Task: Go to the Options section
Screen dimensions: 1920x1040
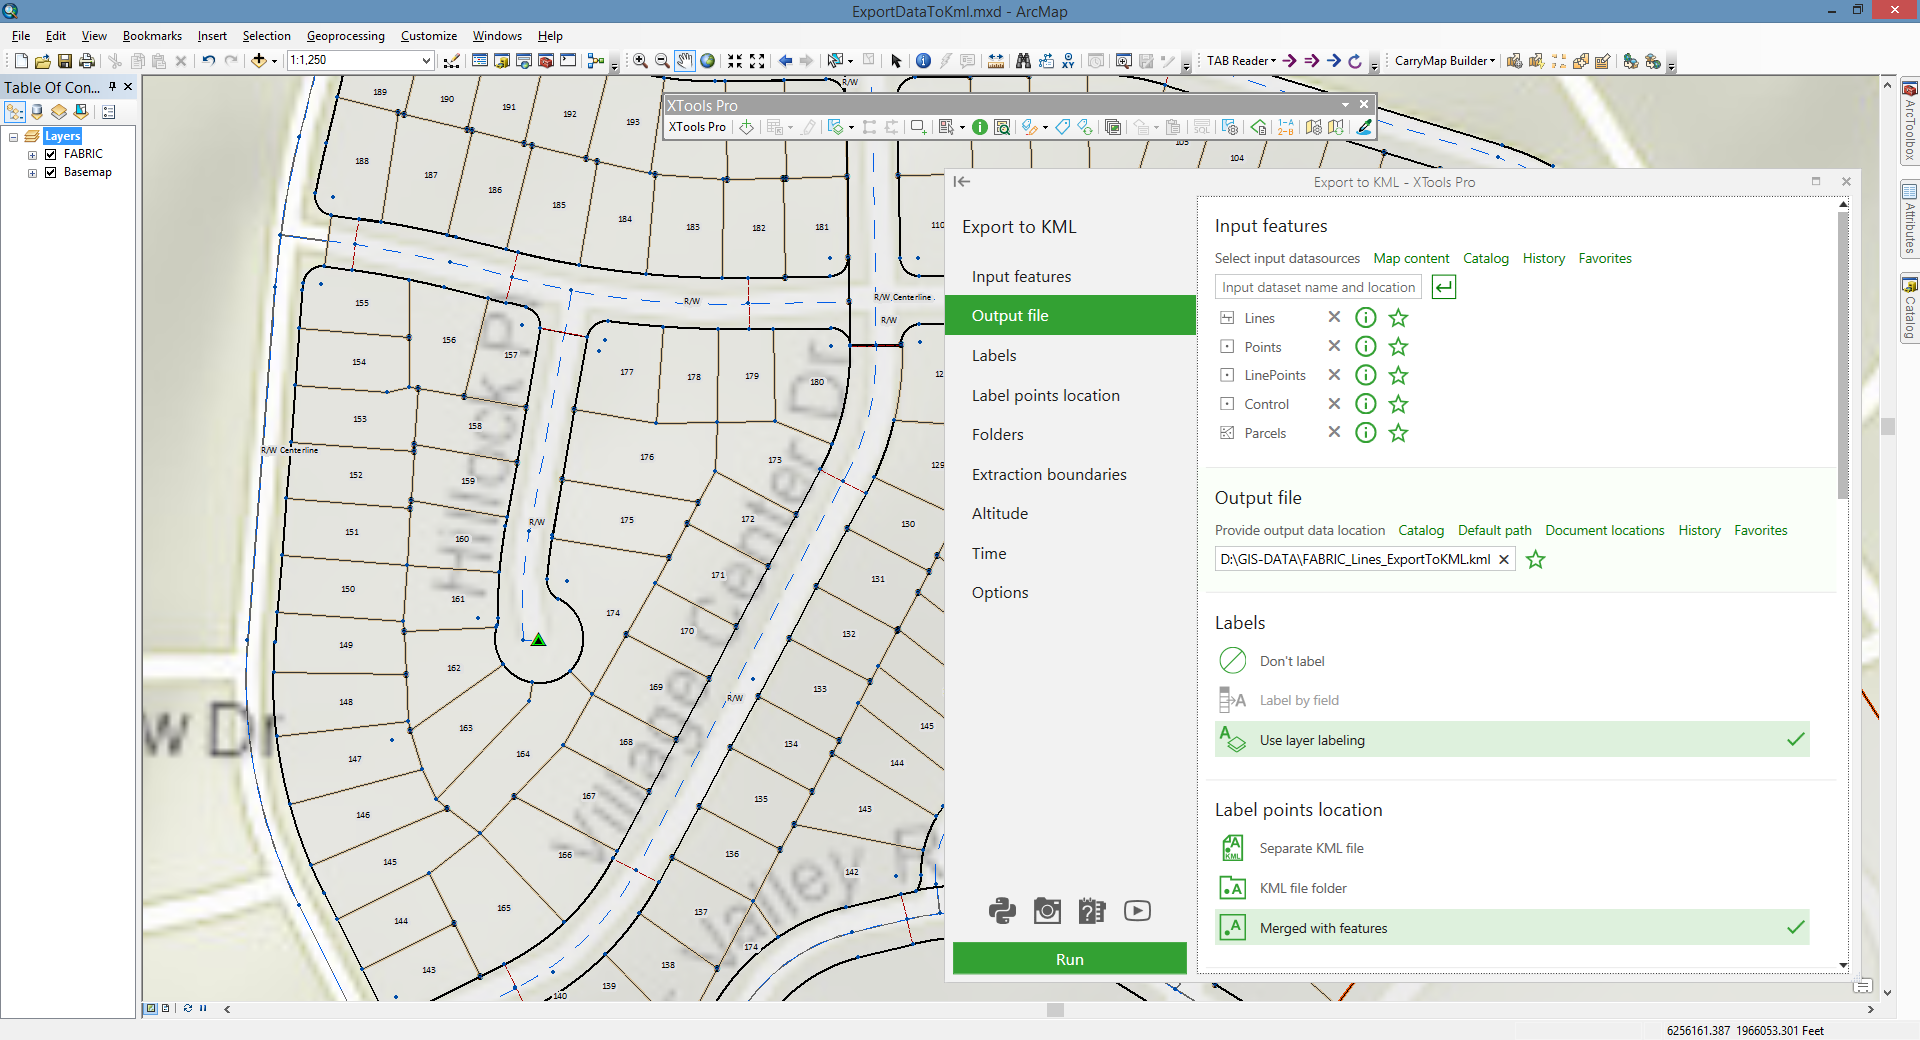Action: tap(1000, 593)
